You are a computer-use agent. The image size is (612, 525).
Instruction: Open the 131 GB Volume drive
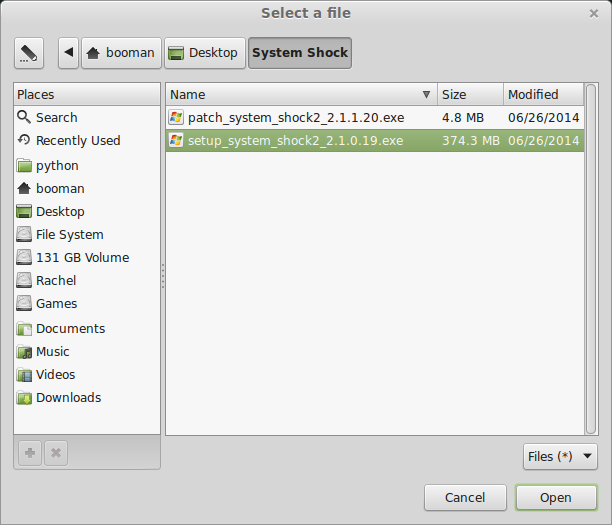coord(87,258)
